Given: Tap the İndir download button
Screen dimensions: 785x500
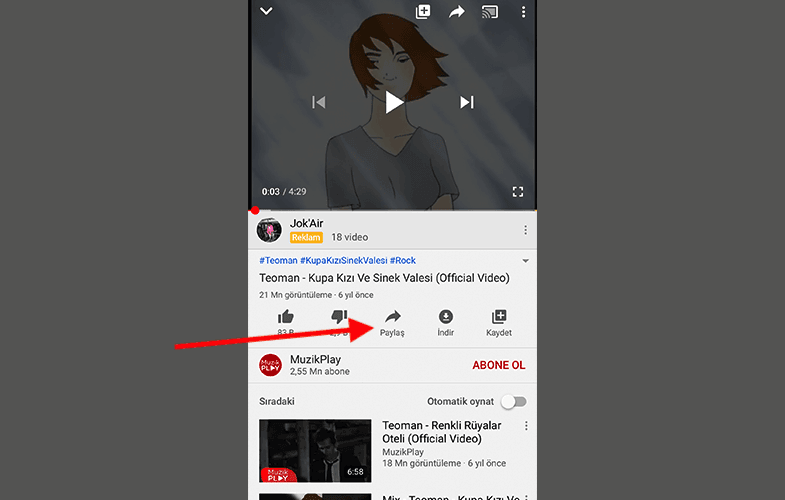Looking at the screenshot, I should 446,323.
